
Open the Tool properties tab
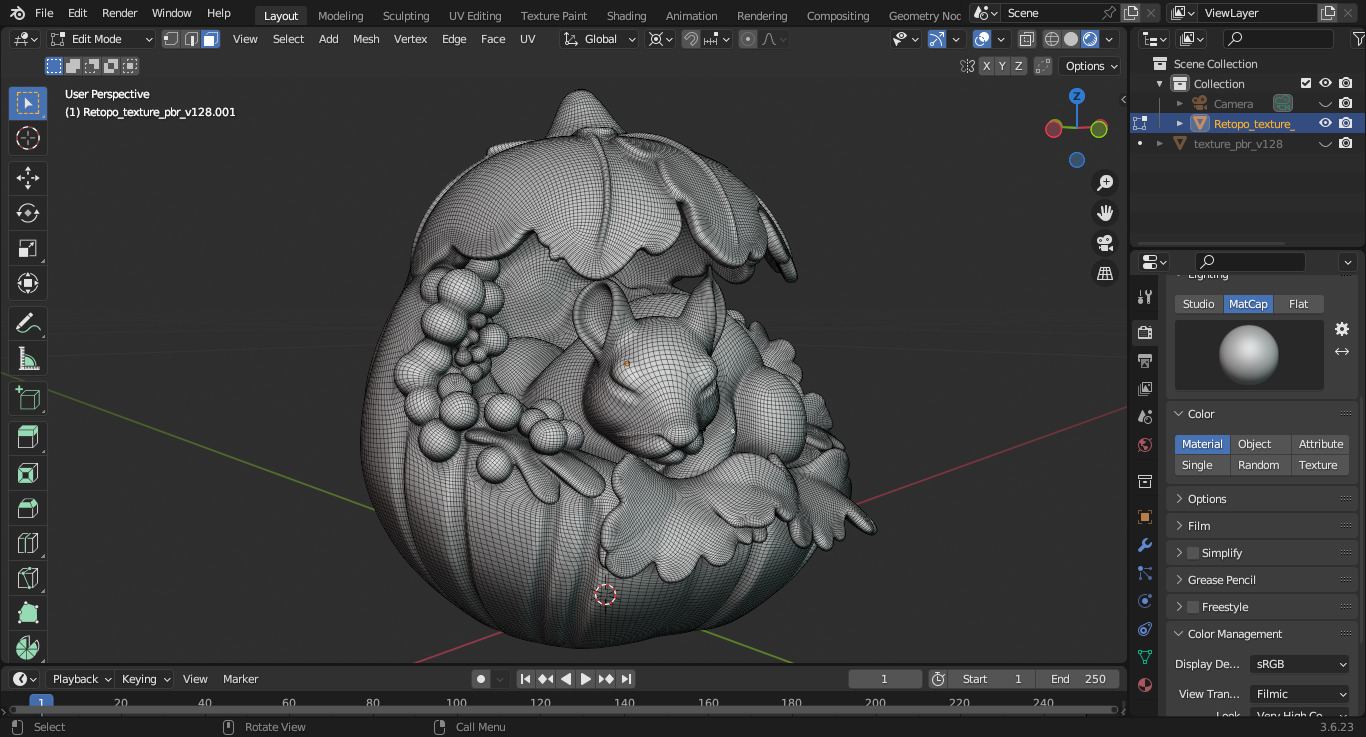click(1145, 297)
